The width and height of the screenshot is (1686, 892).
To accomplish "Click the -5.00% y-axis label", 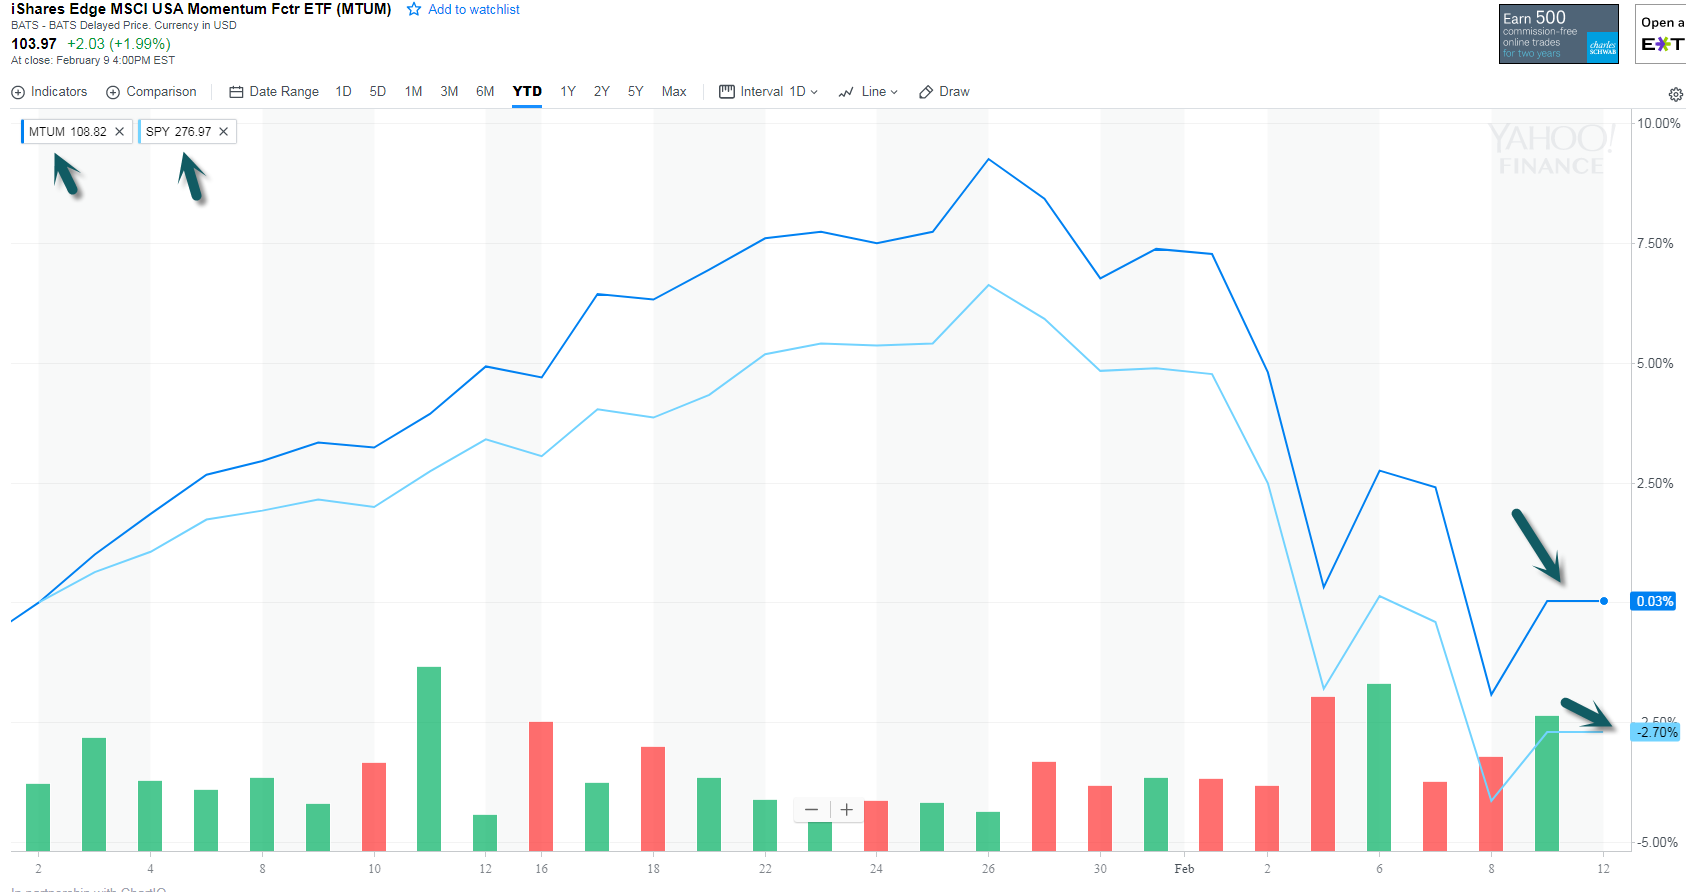I will coord(1657,842).
